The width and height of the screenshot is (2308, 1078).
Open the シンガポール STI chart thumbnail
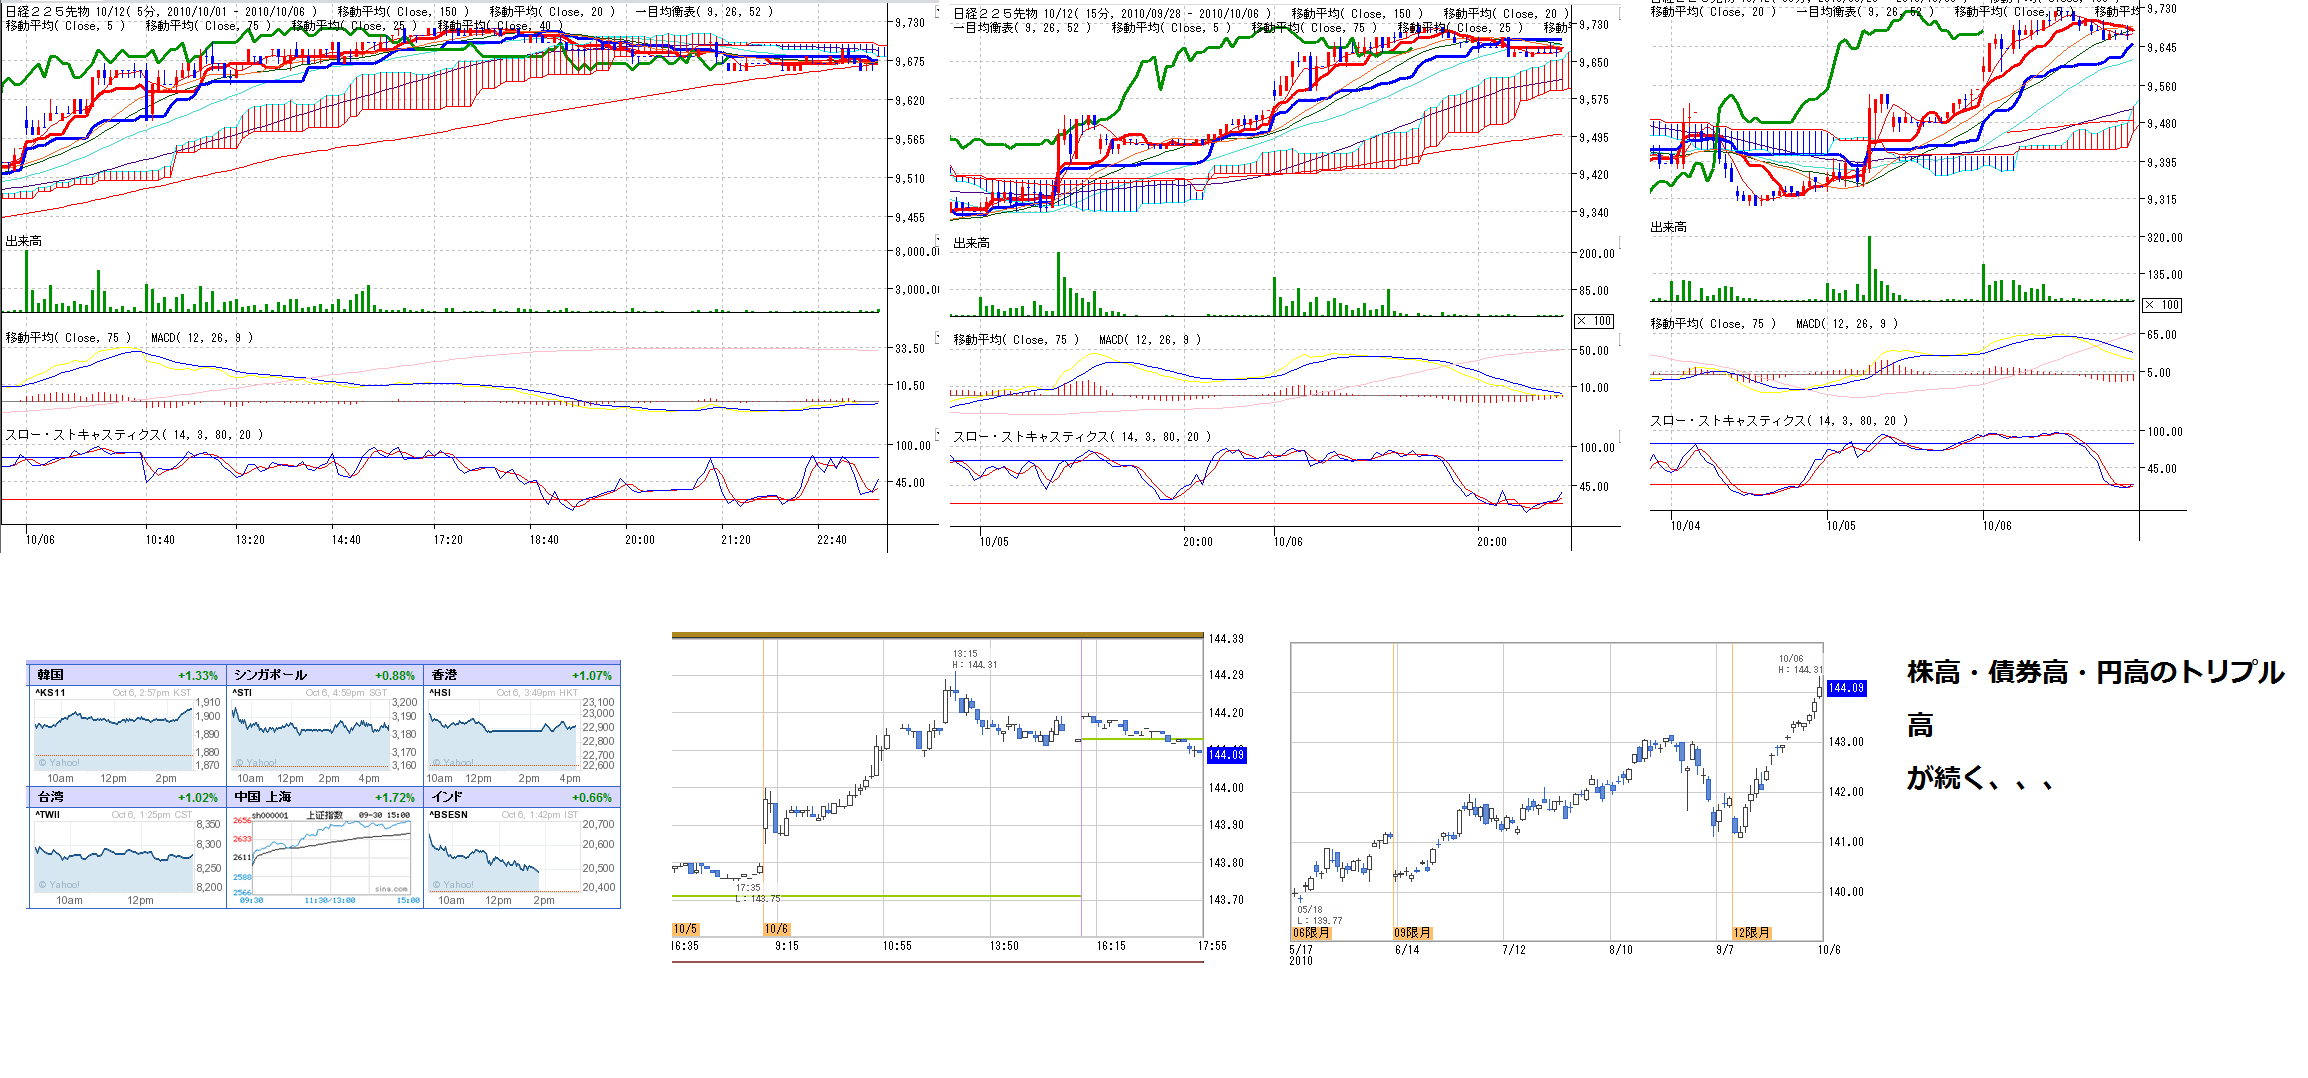click(x=310, y=735)
